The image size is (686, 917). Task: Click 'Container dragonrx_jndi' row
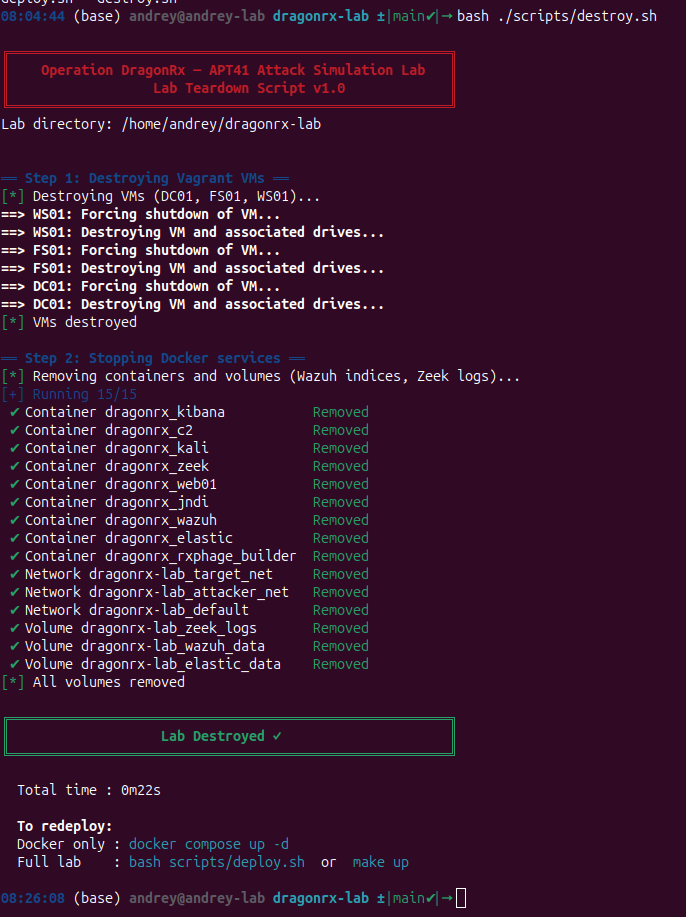[x=189, y=502]
